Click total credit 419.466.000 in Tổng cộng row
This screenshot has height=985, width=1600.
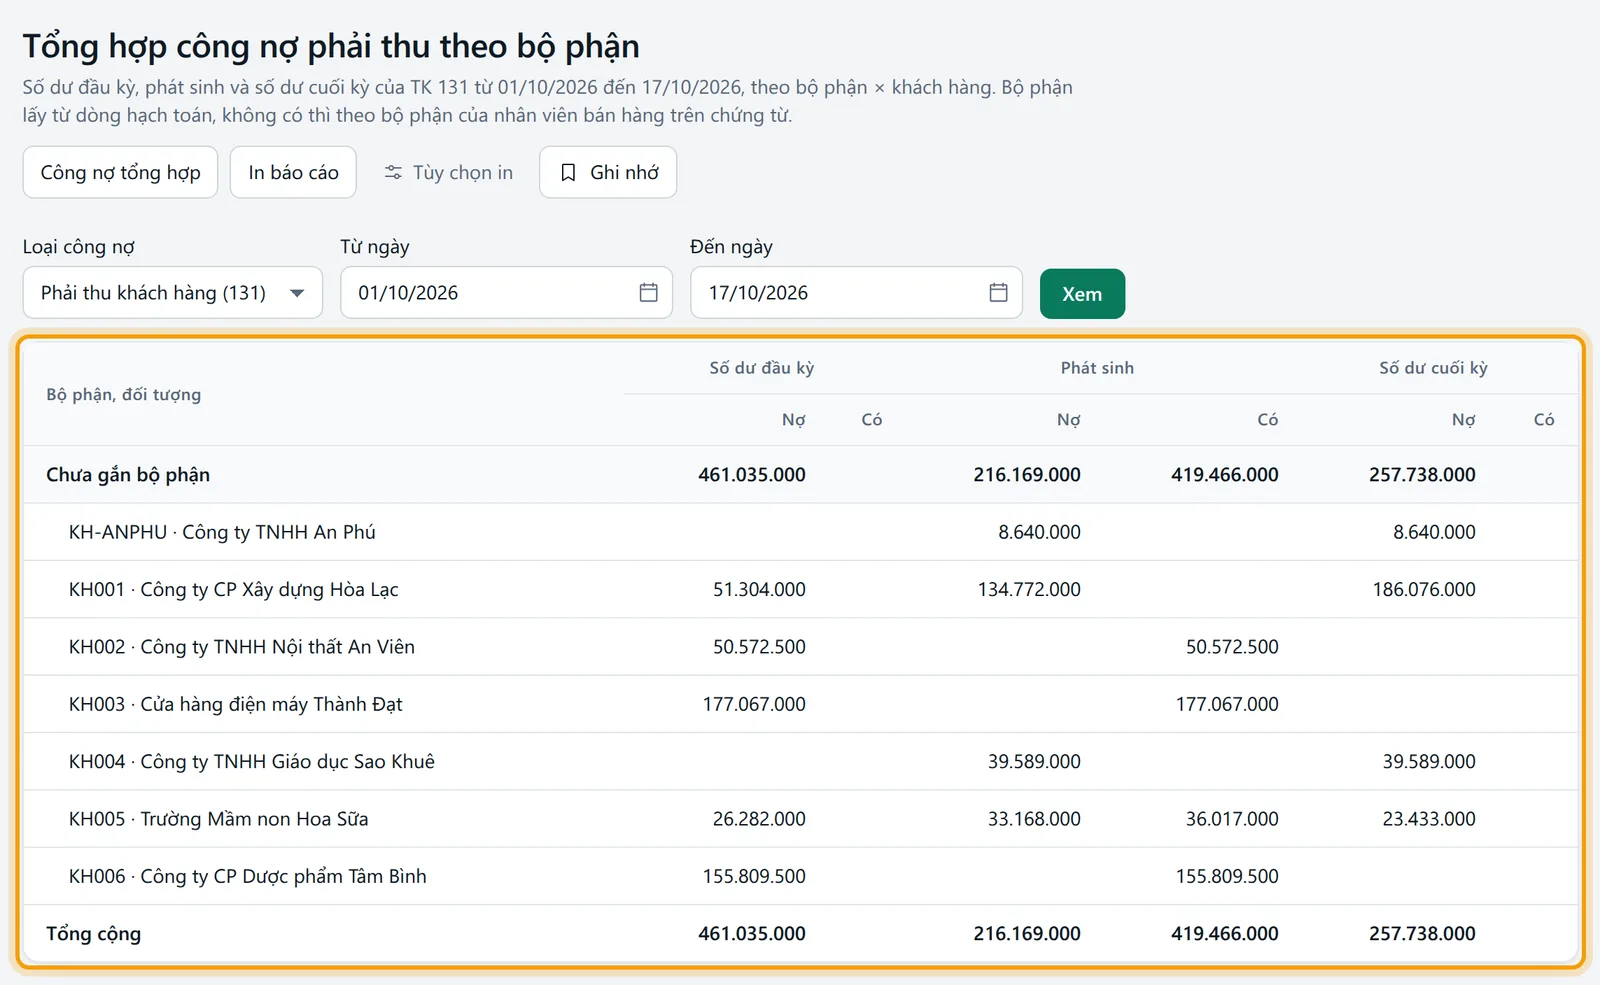1225,933
